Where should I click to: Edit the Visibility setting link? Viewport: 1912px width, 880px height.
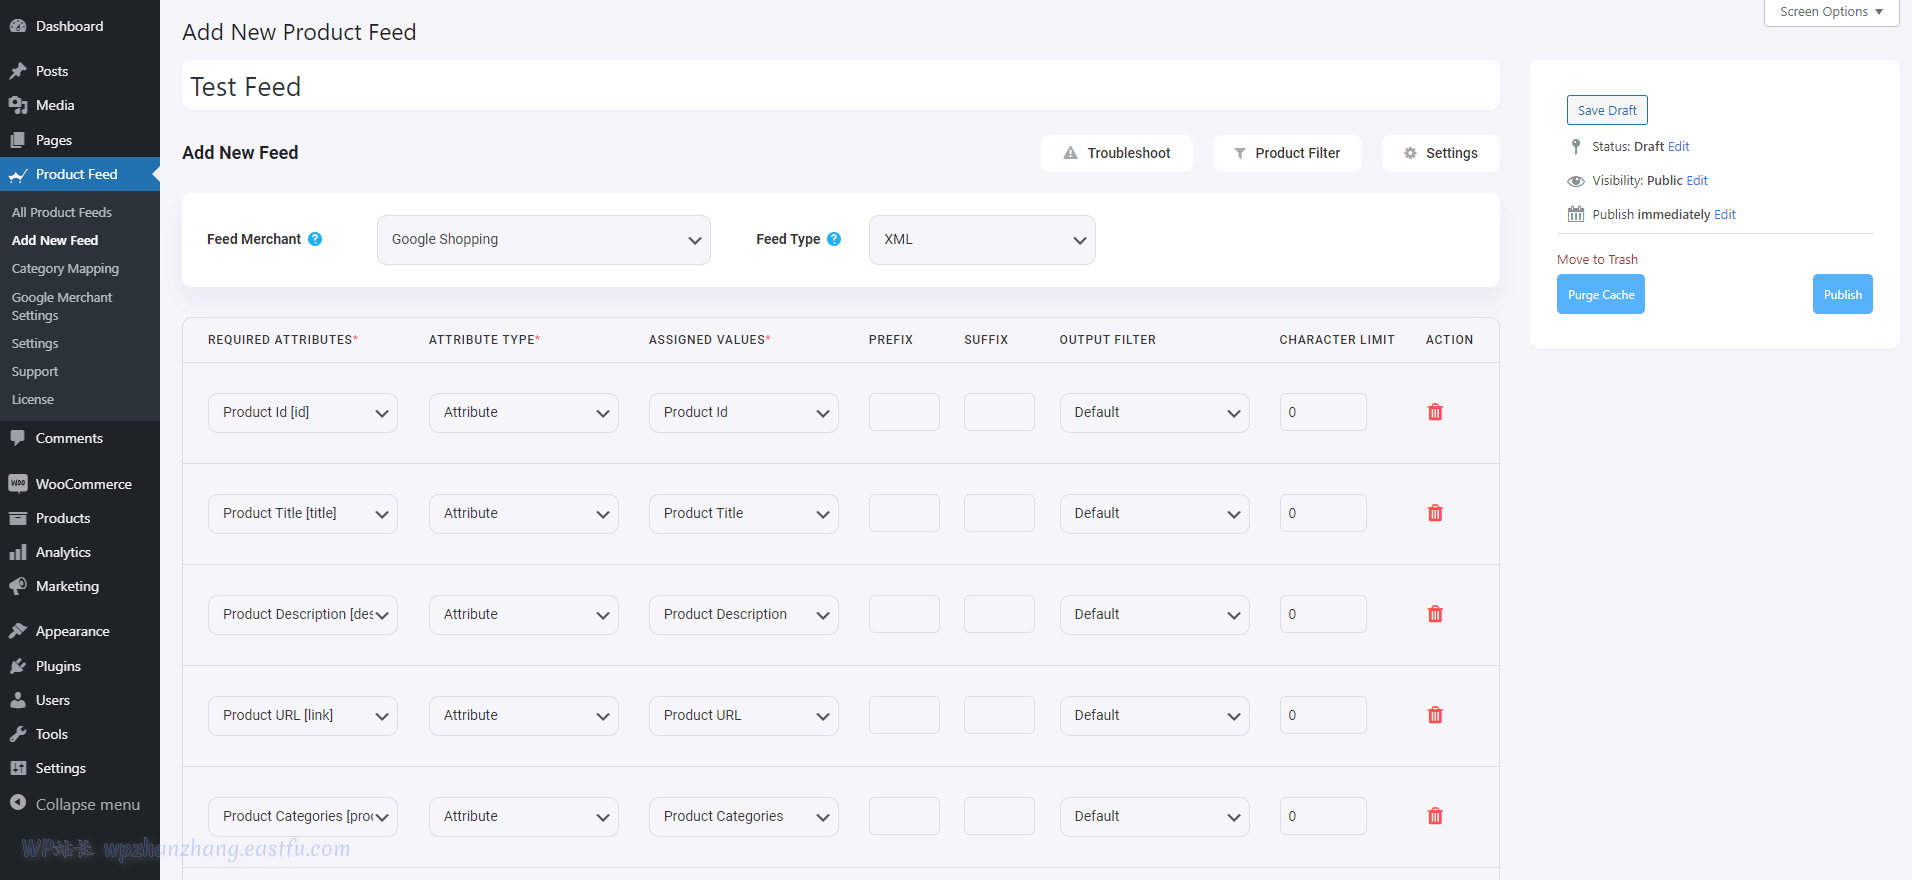[1697, 181]
